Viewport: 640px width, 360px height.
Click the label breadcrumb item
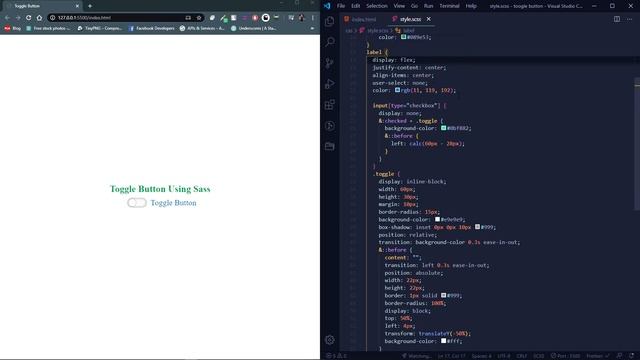[x=405, y=31]
